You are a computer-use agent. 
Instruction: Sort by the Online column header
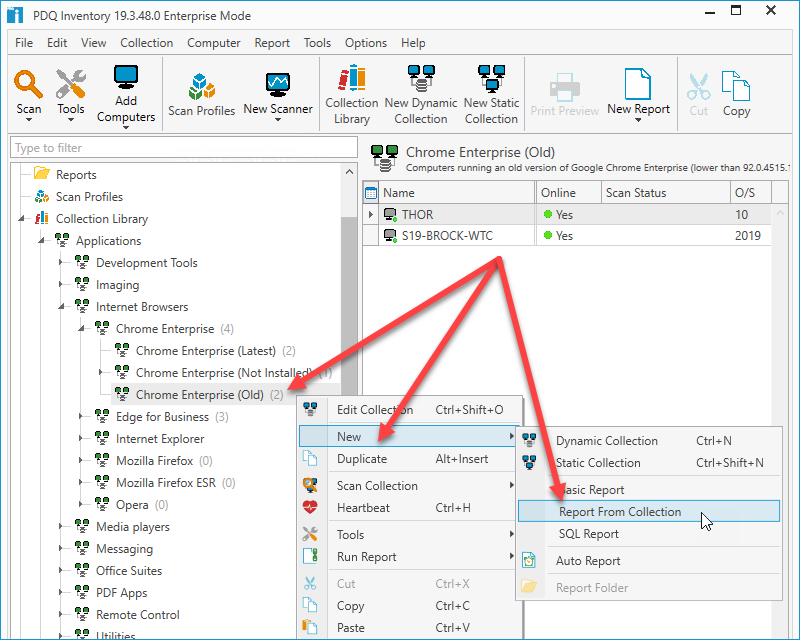(x=568, y=193)
